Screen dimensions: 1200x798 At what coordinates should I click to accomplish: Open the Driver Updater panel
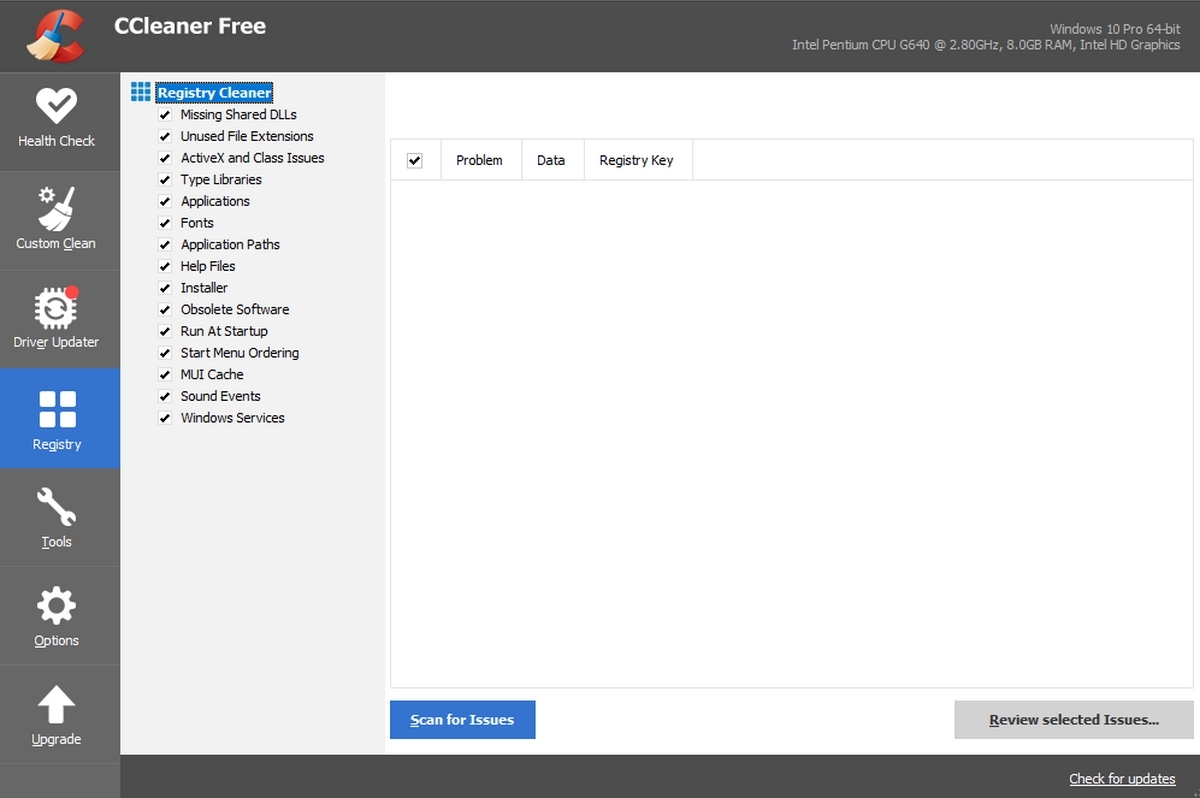click(56, 313)
